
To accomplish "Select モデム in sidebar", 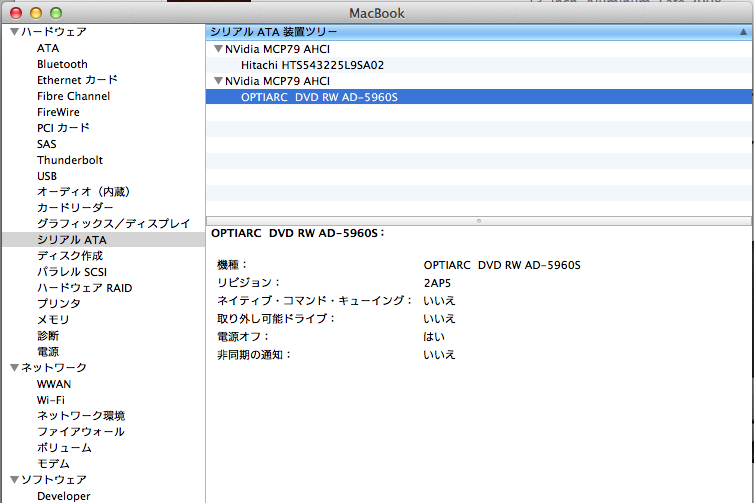I will click(53, 464).
